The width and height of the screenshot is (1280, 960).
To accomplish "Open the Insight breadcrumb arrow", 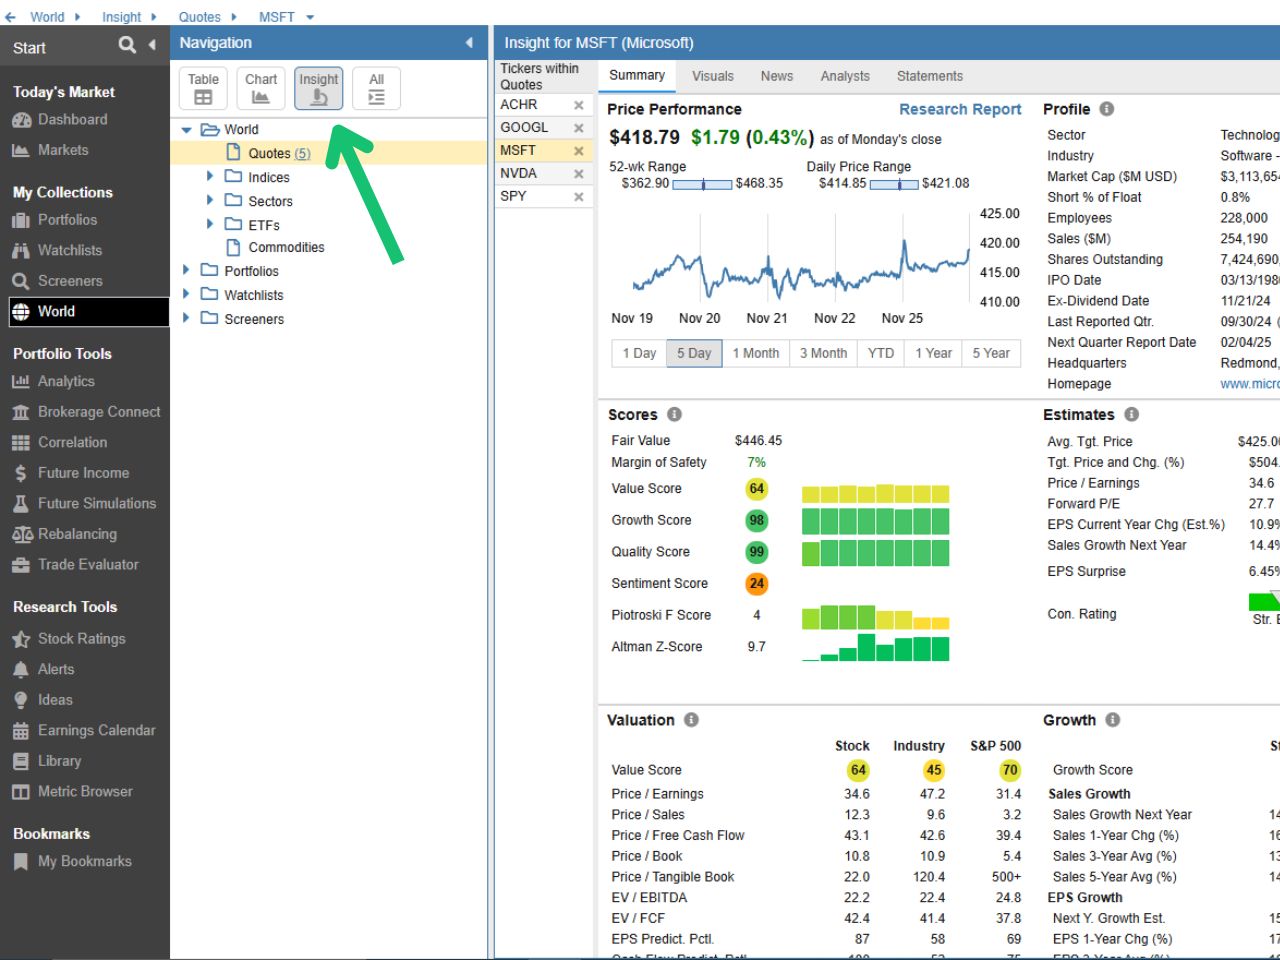I will pos(154,17).
